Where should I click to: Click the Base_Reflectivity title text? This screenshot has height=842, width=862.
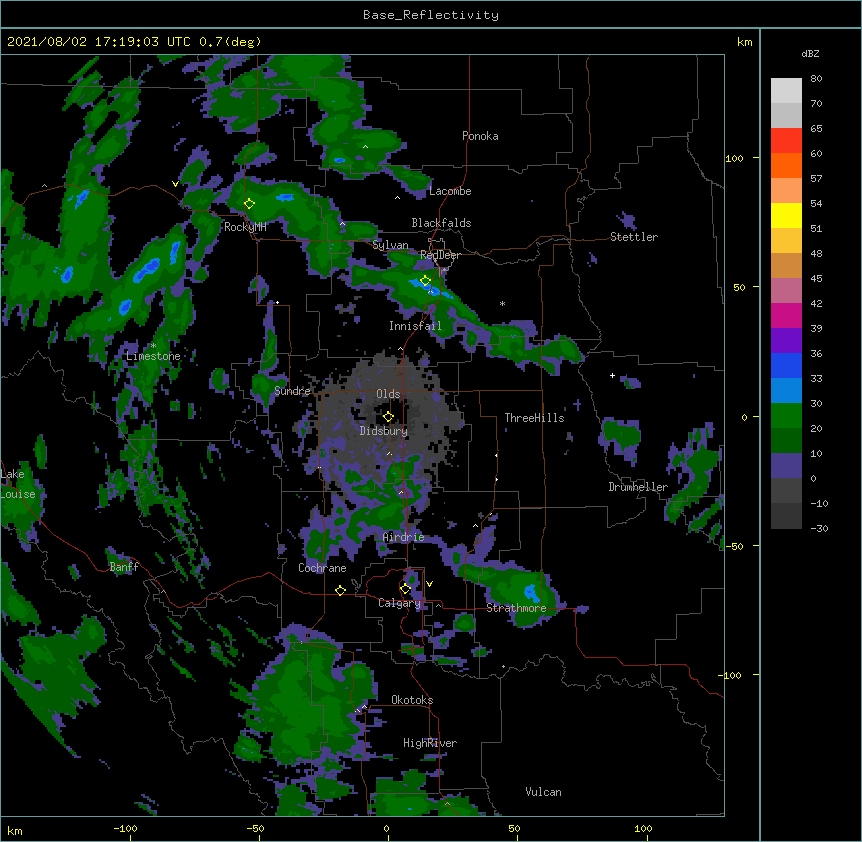pyautogui.click(x=430, y=15)
